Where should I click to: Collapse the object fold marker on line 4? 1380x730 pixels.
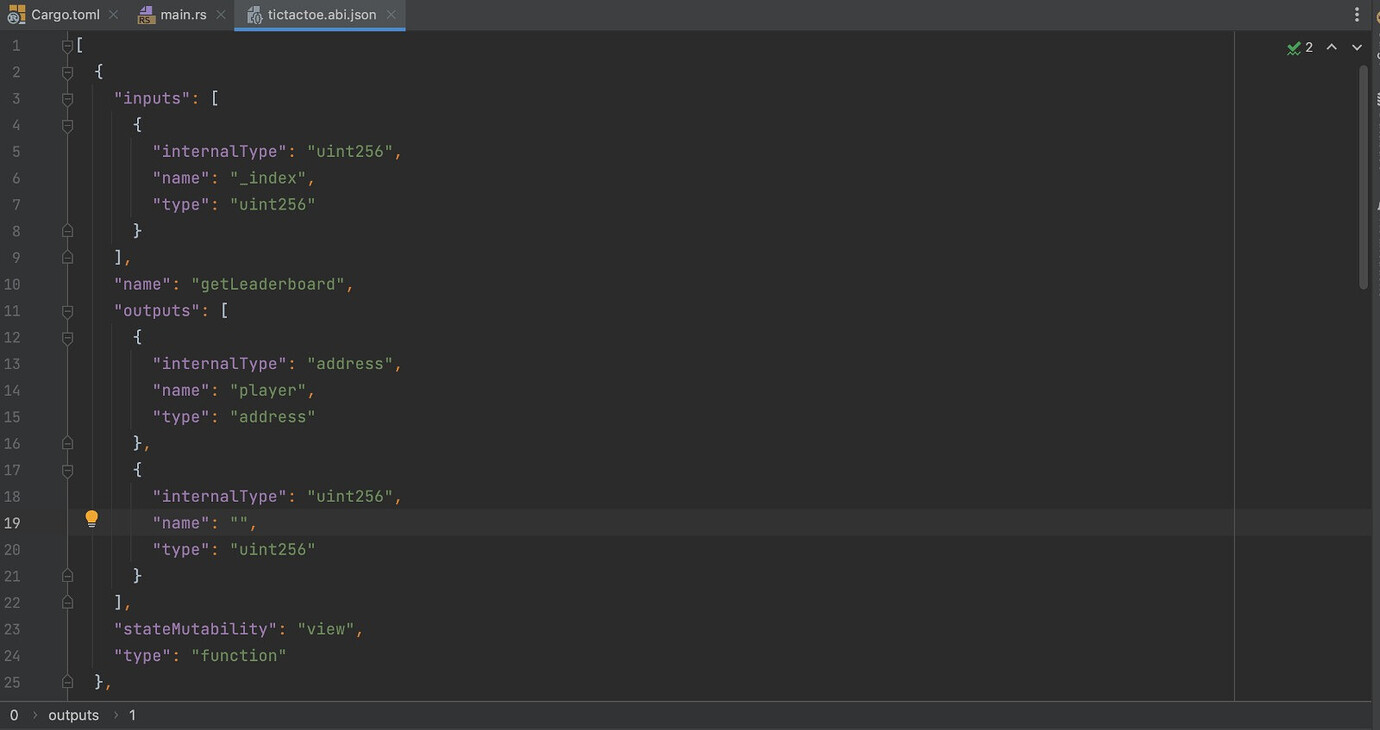pyautogui.click(x=67, y=125)
